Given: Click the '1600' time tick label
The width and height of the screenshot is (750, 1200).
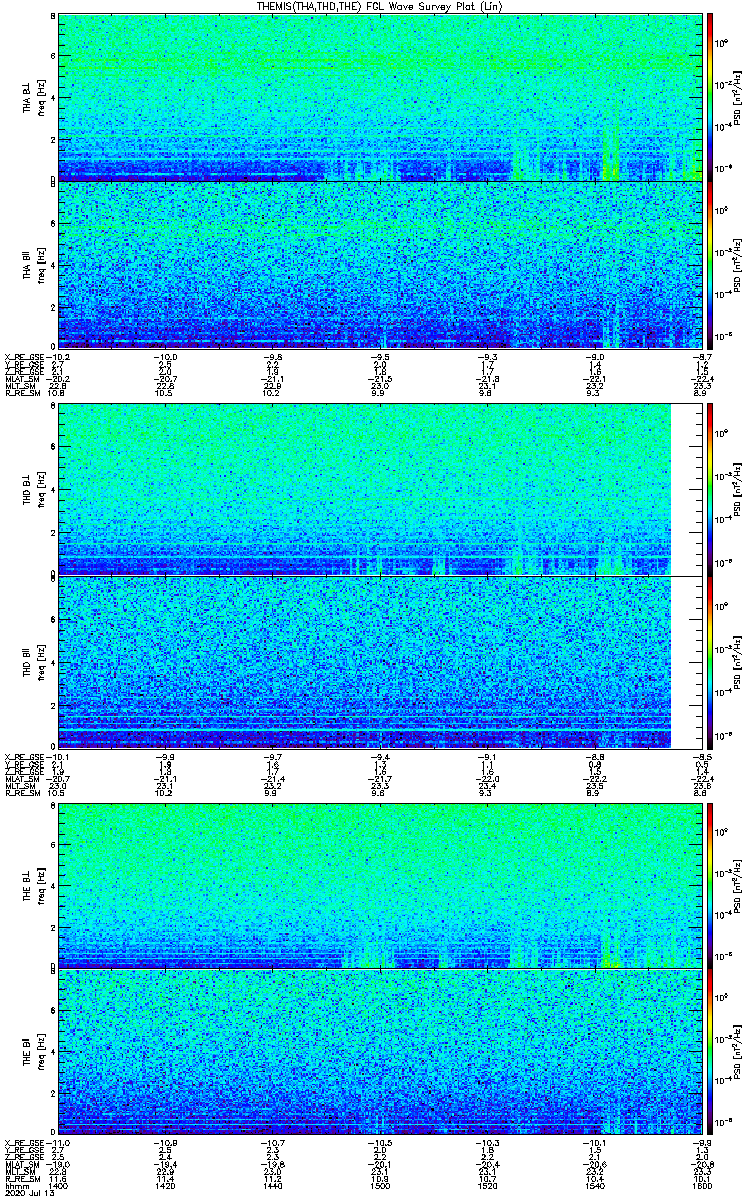Looking at the screenshot, I should click(702, 1186).
